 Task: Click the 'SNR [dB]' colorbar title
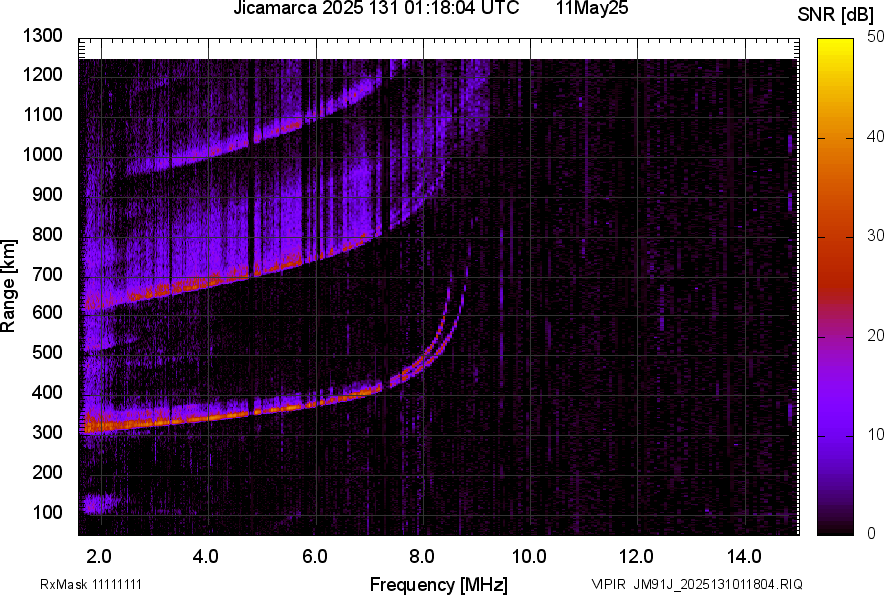click(836, 15)
